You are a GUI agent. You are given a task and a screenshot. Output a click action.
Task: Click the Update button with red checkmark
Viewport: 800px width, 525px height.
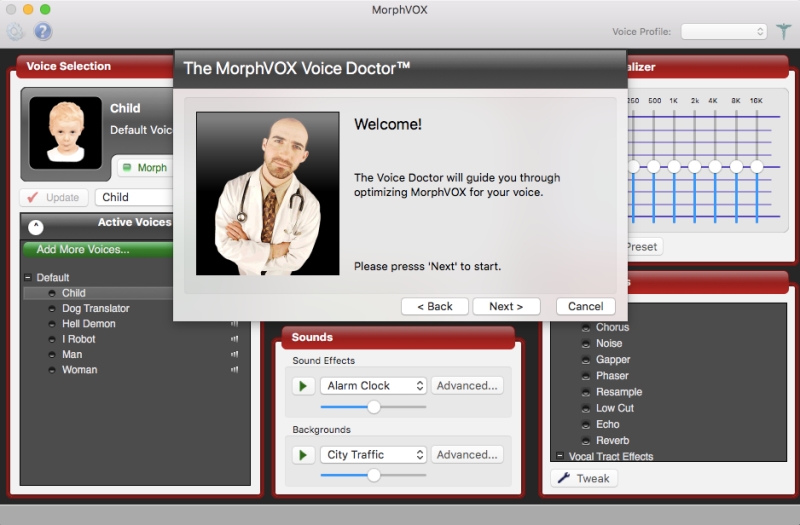54,197
